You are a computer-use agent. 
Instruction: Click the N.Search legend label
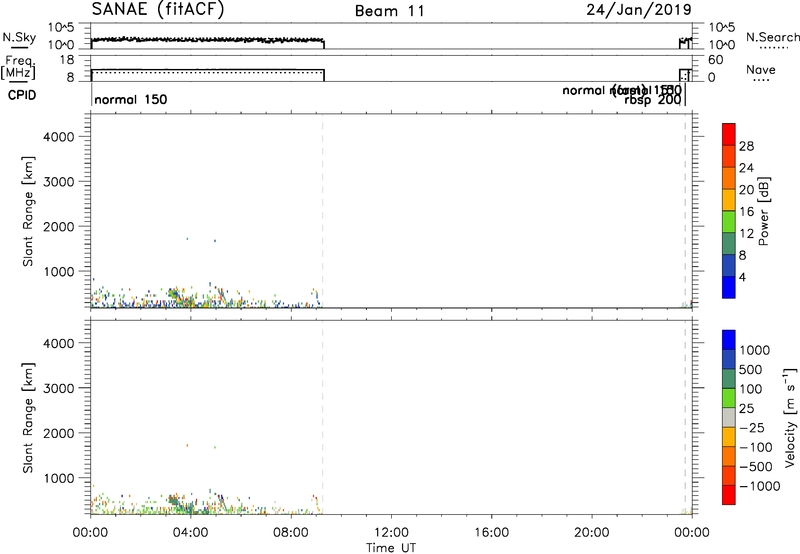click(773, 37)
